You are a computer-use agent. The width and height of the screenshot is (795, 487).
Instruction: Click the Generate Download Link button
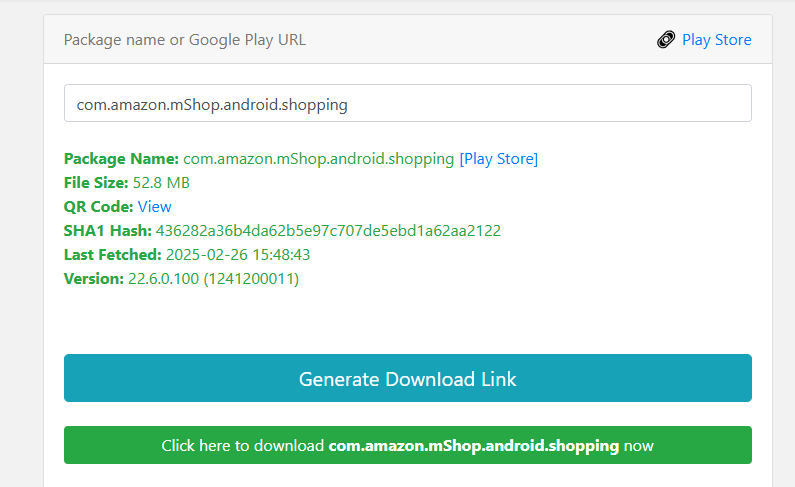(408, 378)
